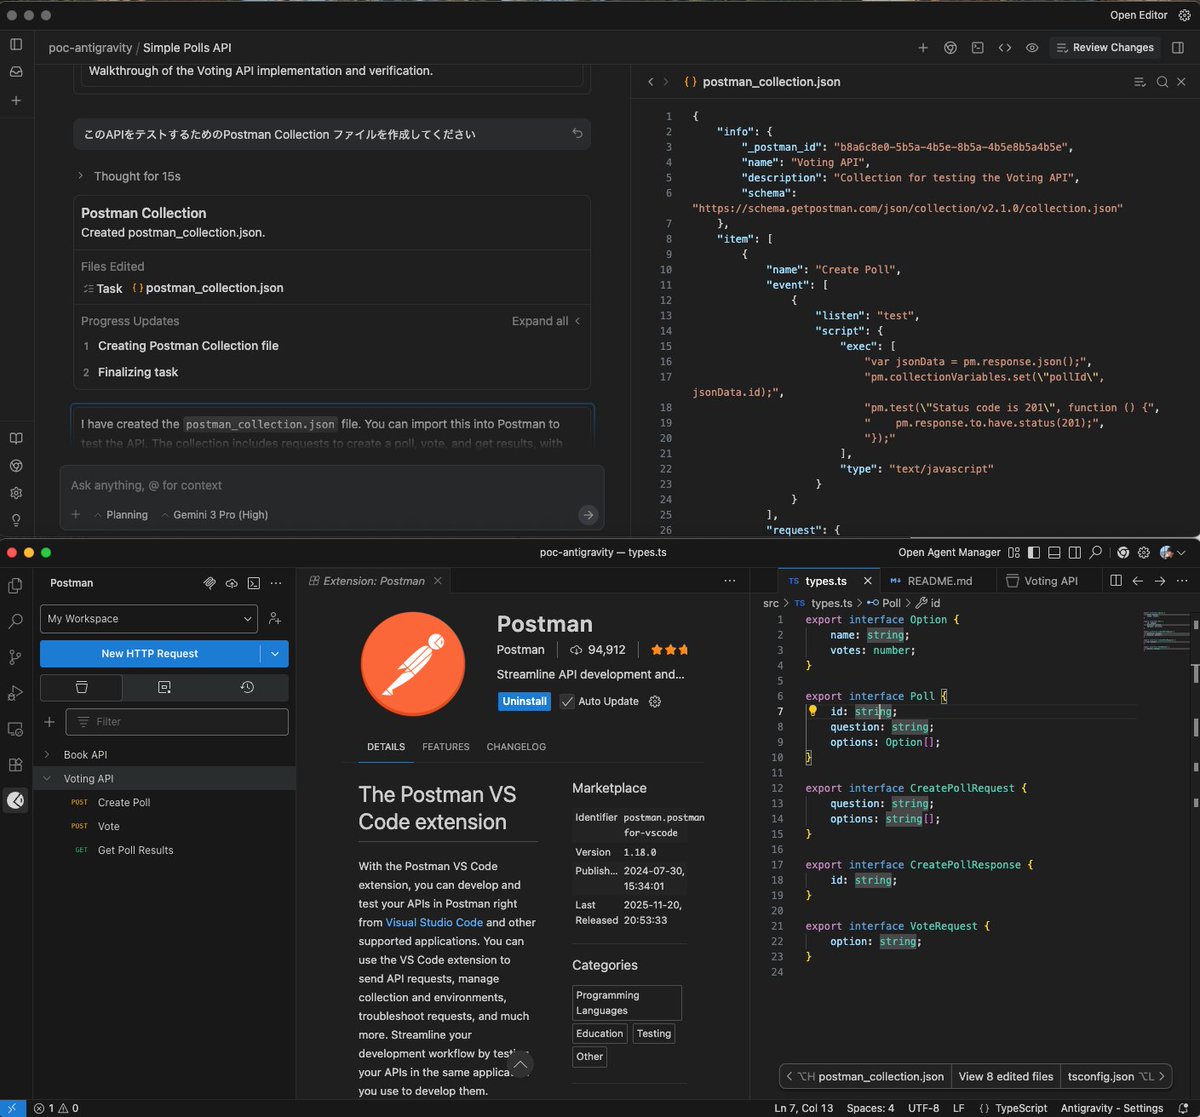Navigate back with the left arrow in editor

point(1138,581)
